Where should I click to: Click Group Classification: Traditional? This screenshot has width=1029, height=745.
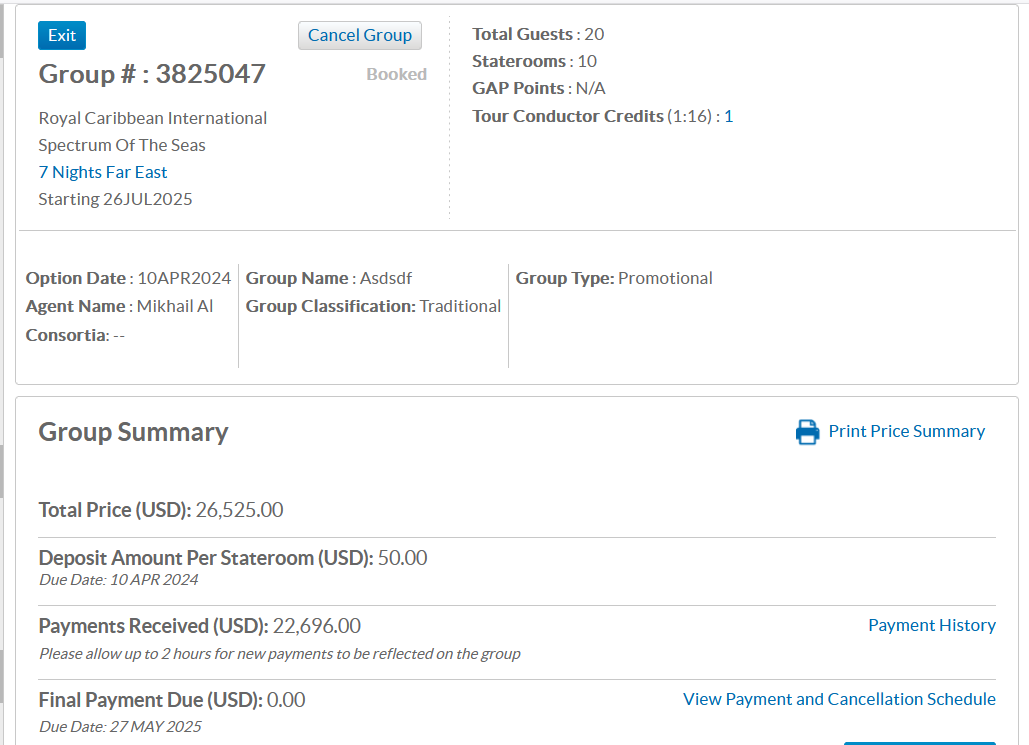click(x=373, y=307)
